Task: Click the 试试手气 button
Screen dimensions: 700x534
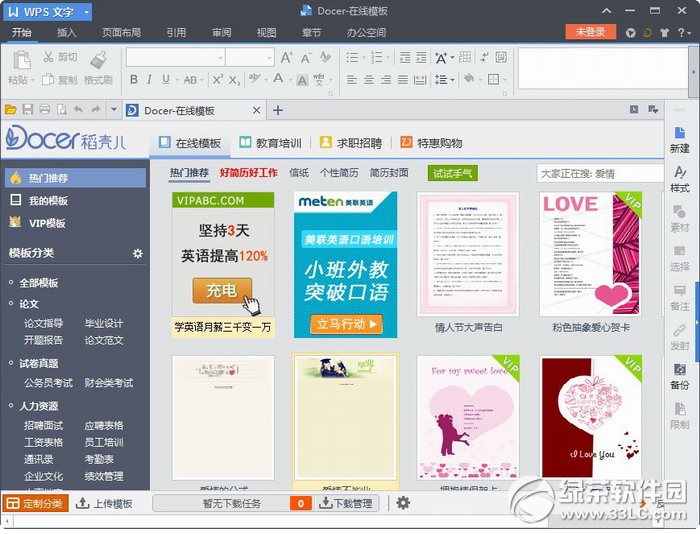Action: (452, 173)
